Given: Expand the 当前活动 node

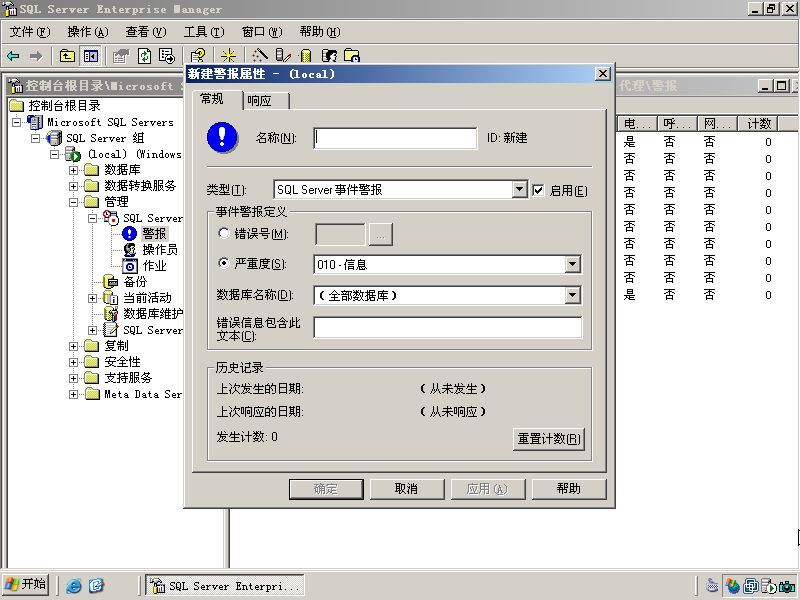Looking at the screenshot, I should click(x=92, y=298).
